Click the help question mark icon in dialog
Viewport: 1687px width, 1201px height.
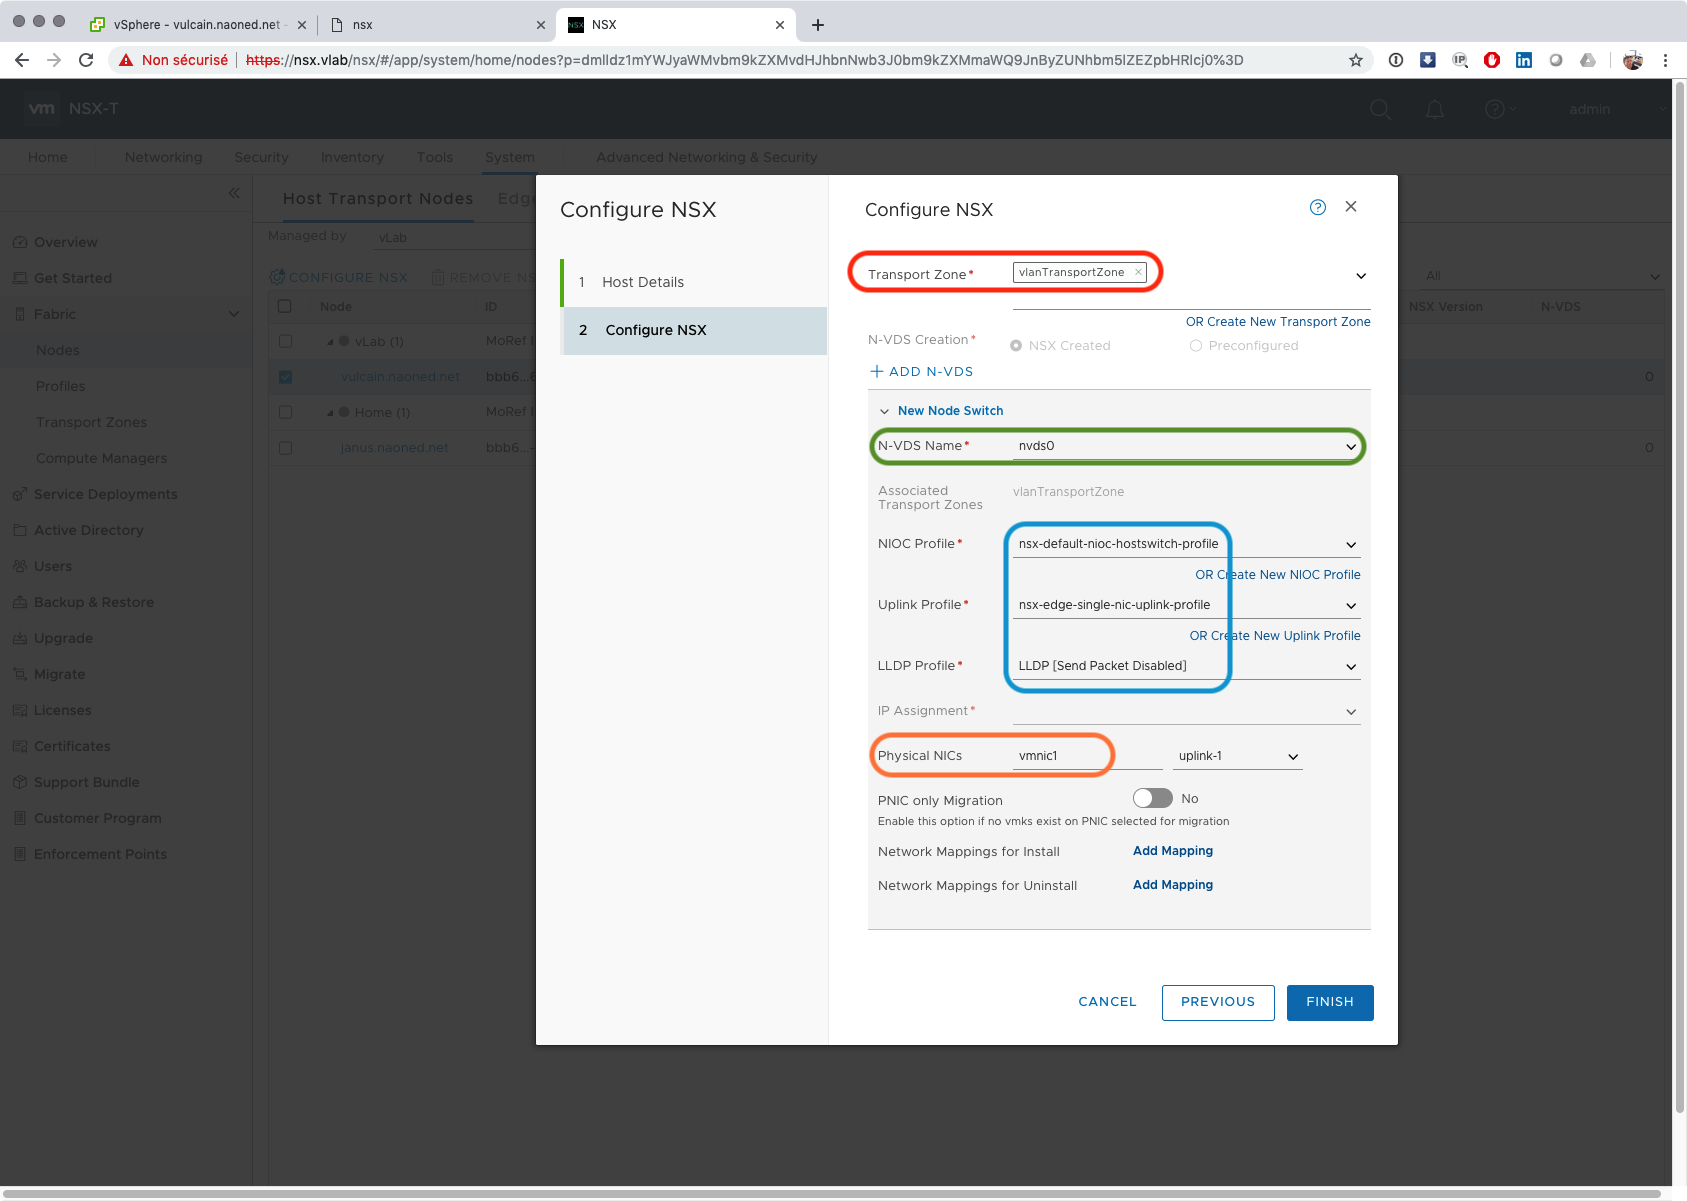click(1317, 207)
